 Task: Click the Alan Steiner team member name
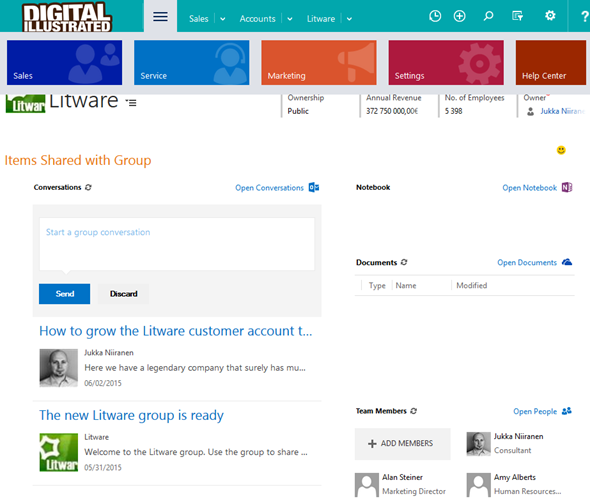click(402, 477)
